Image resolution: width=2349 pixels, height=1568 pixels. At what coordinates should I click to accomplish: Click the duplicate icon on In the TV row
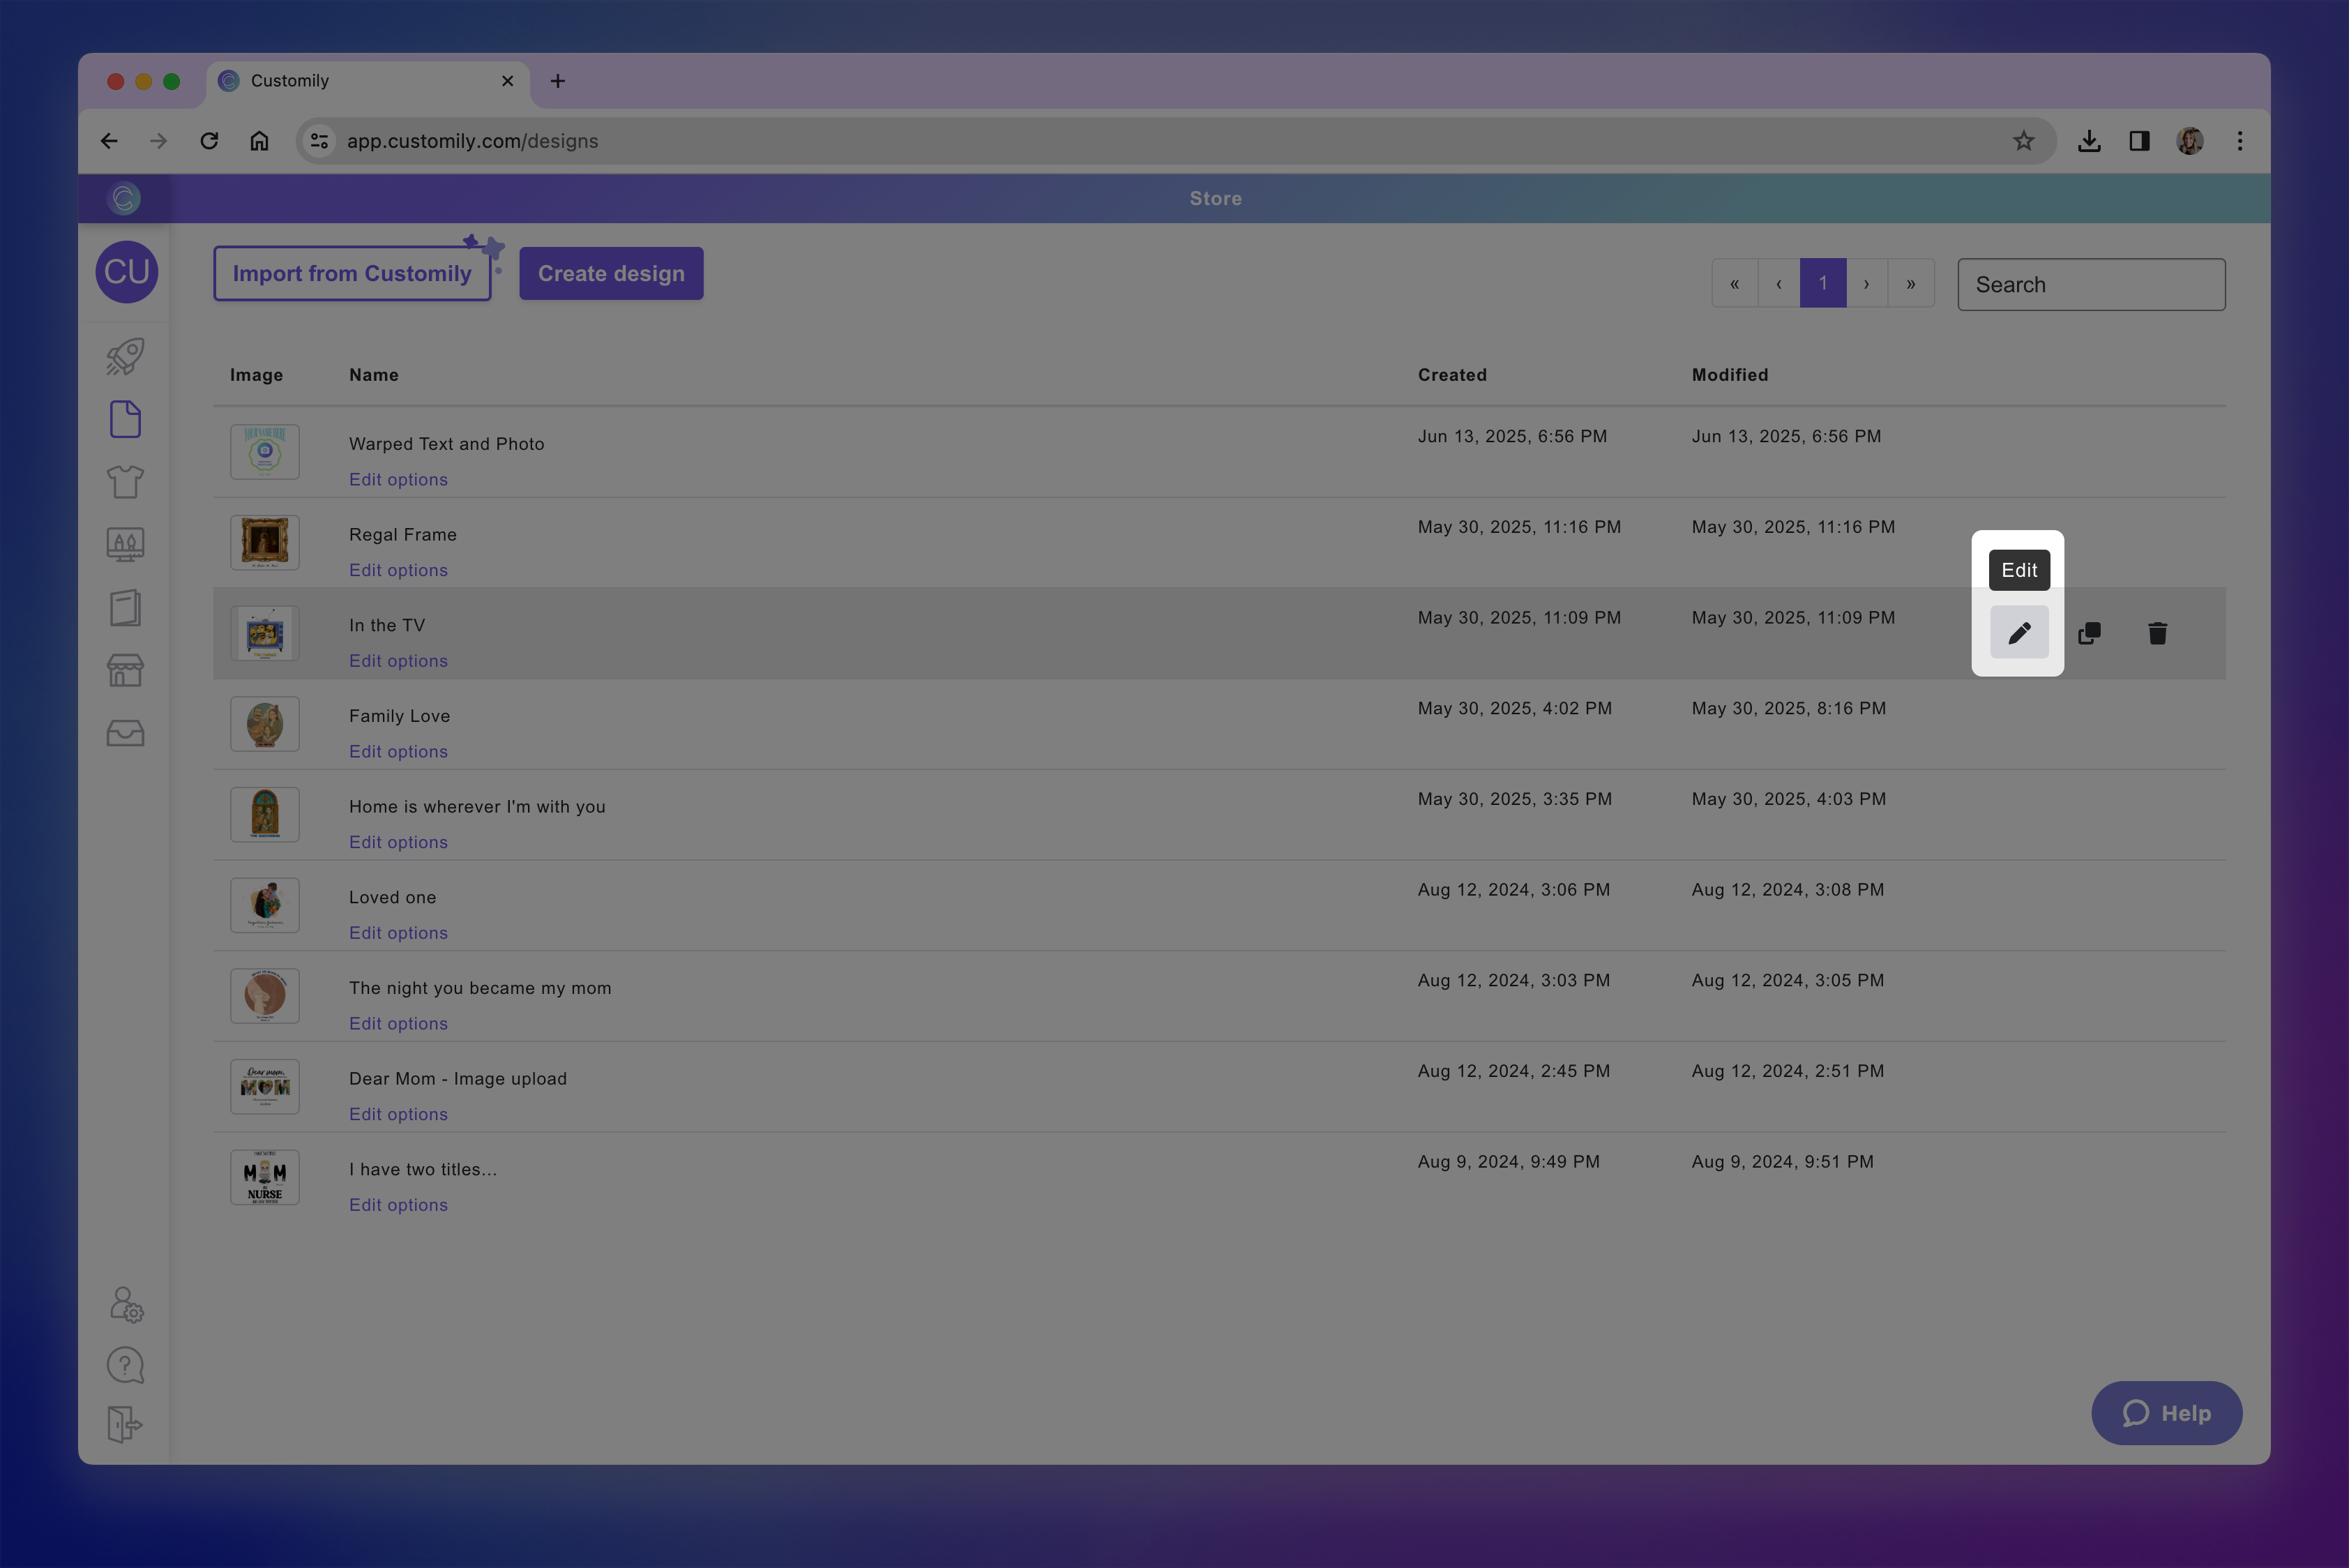coord(2089,633)
